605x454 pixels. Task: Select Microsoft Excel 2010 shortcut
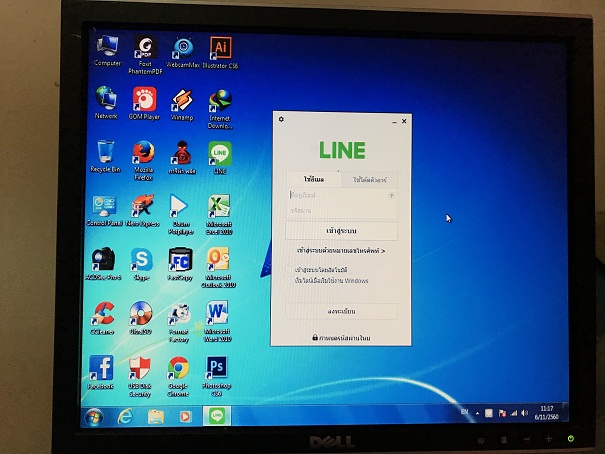(219, 214)
